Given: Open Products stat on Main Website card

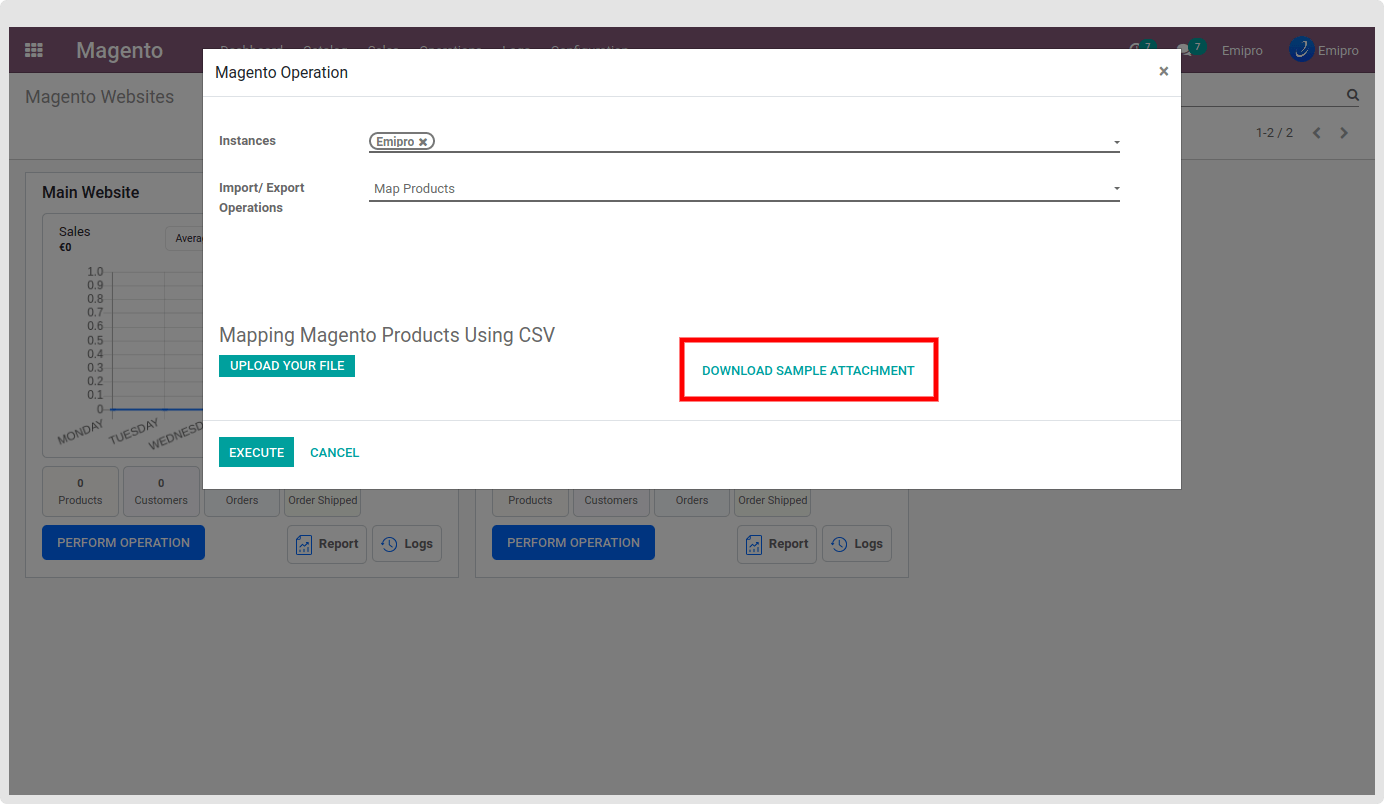Looking at the screenshot, I should click(x=80, y=491).
